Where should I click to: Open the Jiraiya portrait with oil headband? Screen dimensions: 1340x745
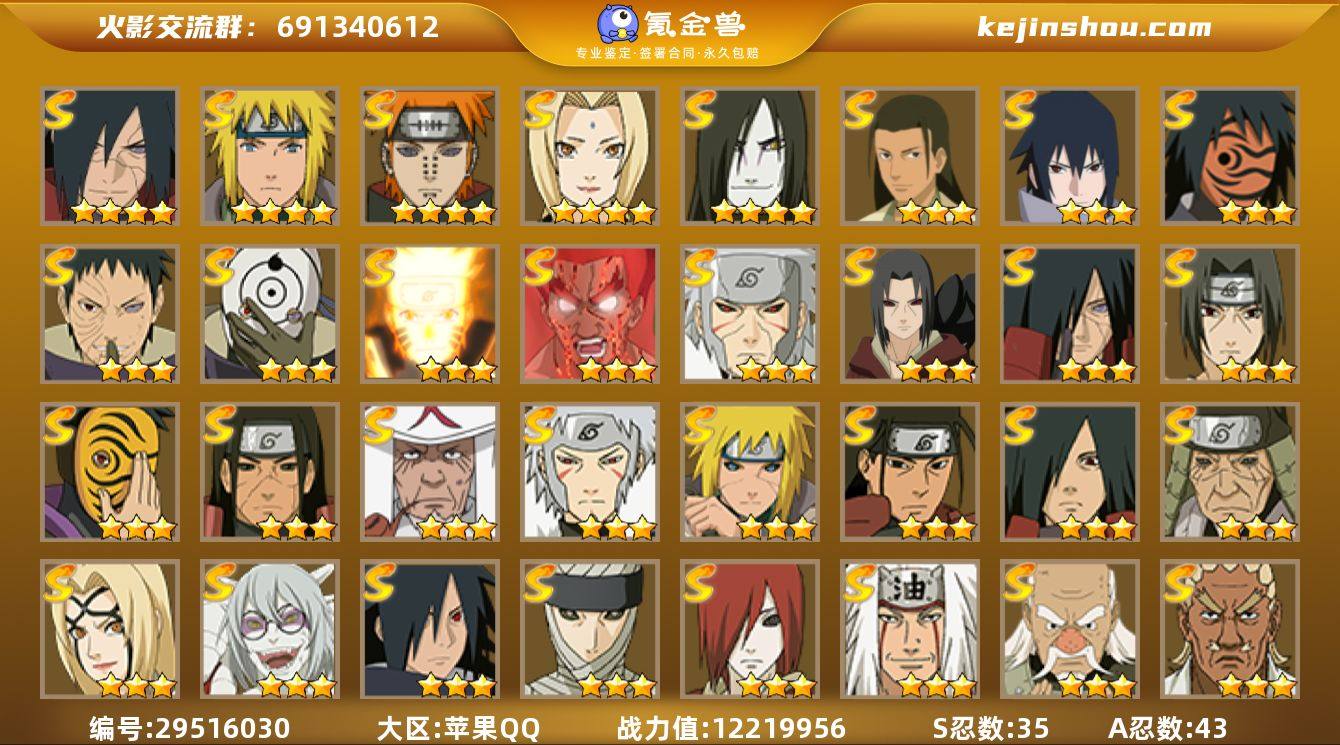click(909, 630)
